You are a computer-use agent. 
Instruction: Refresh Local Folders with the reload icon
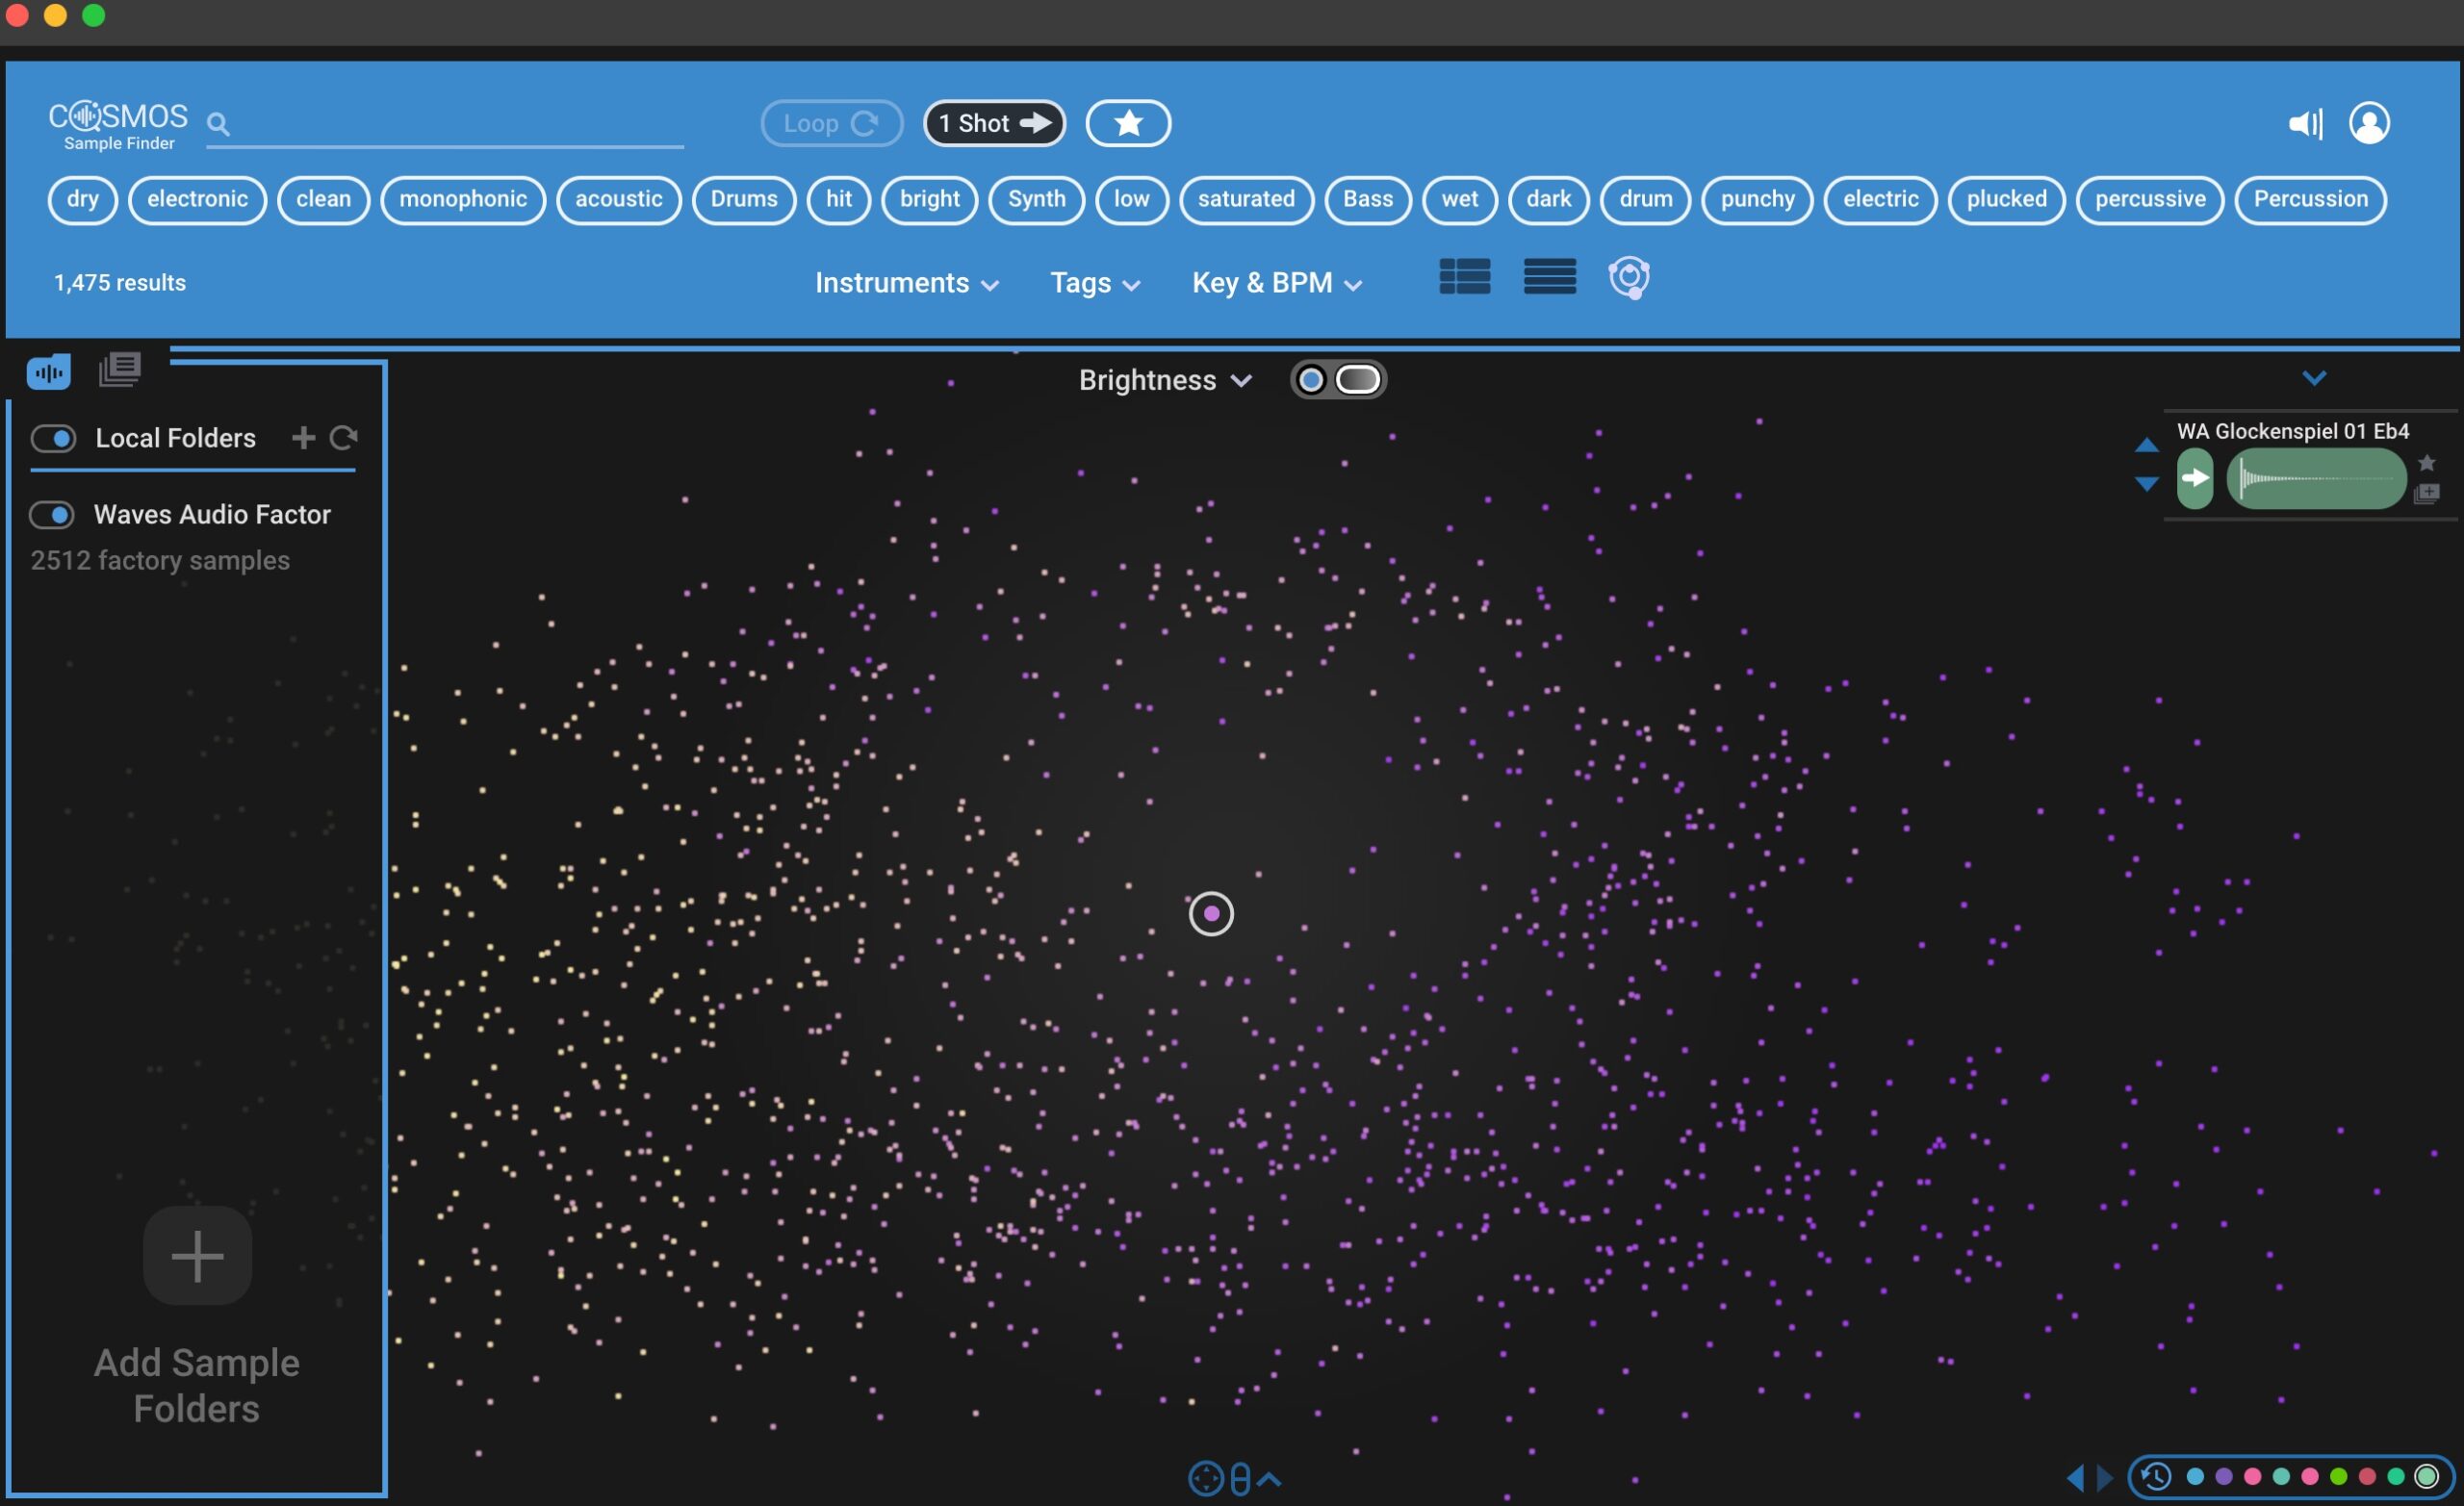point(344,438)
